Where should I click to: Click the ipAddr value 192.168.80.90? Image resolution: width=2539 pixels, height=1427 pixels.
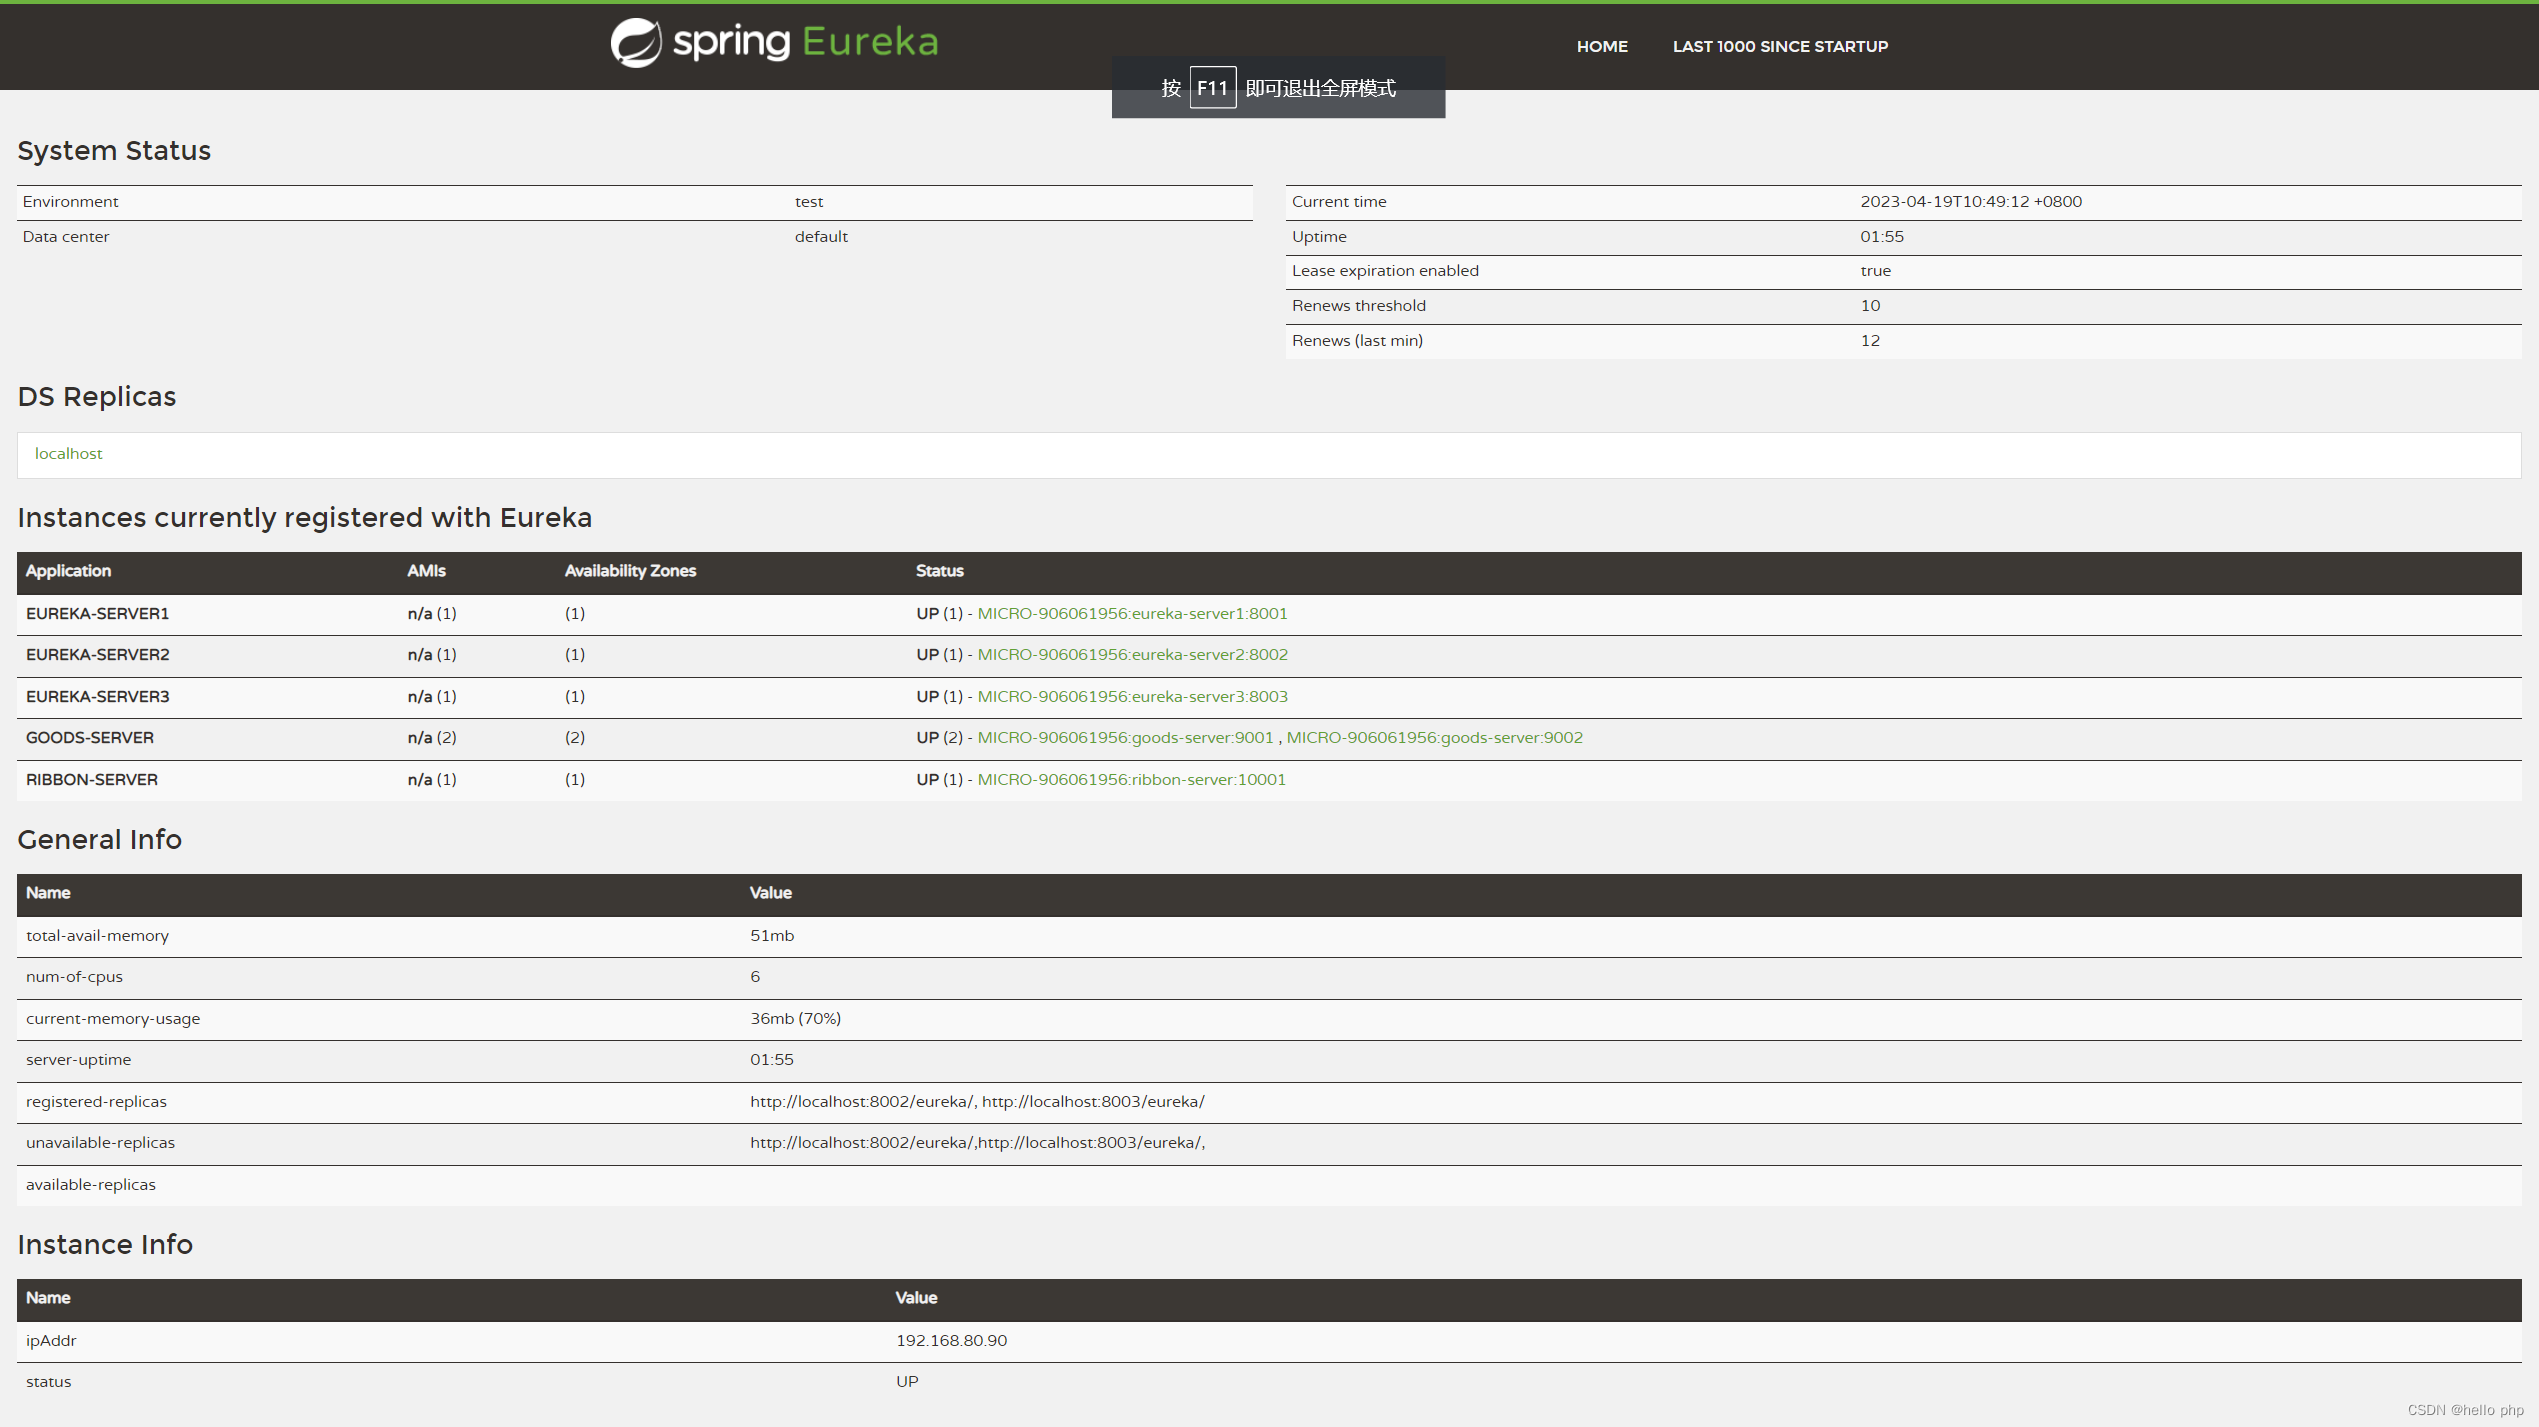pyautogui.click(x=951, y=1341)
